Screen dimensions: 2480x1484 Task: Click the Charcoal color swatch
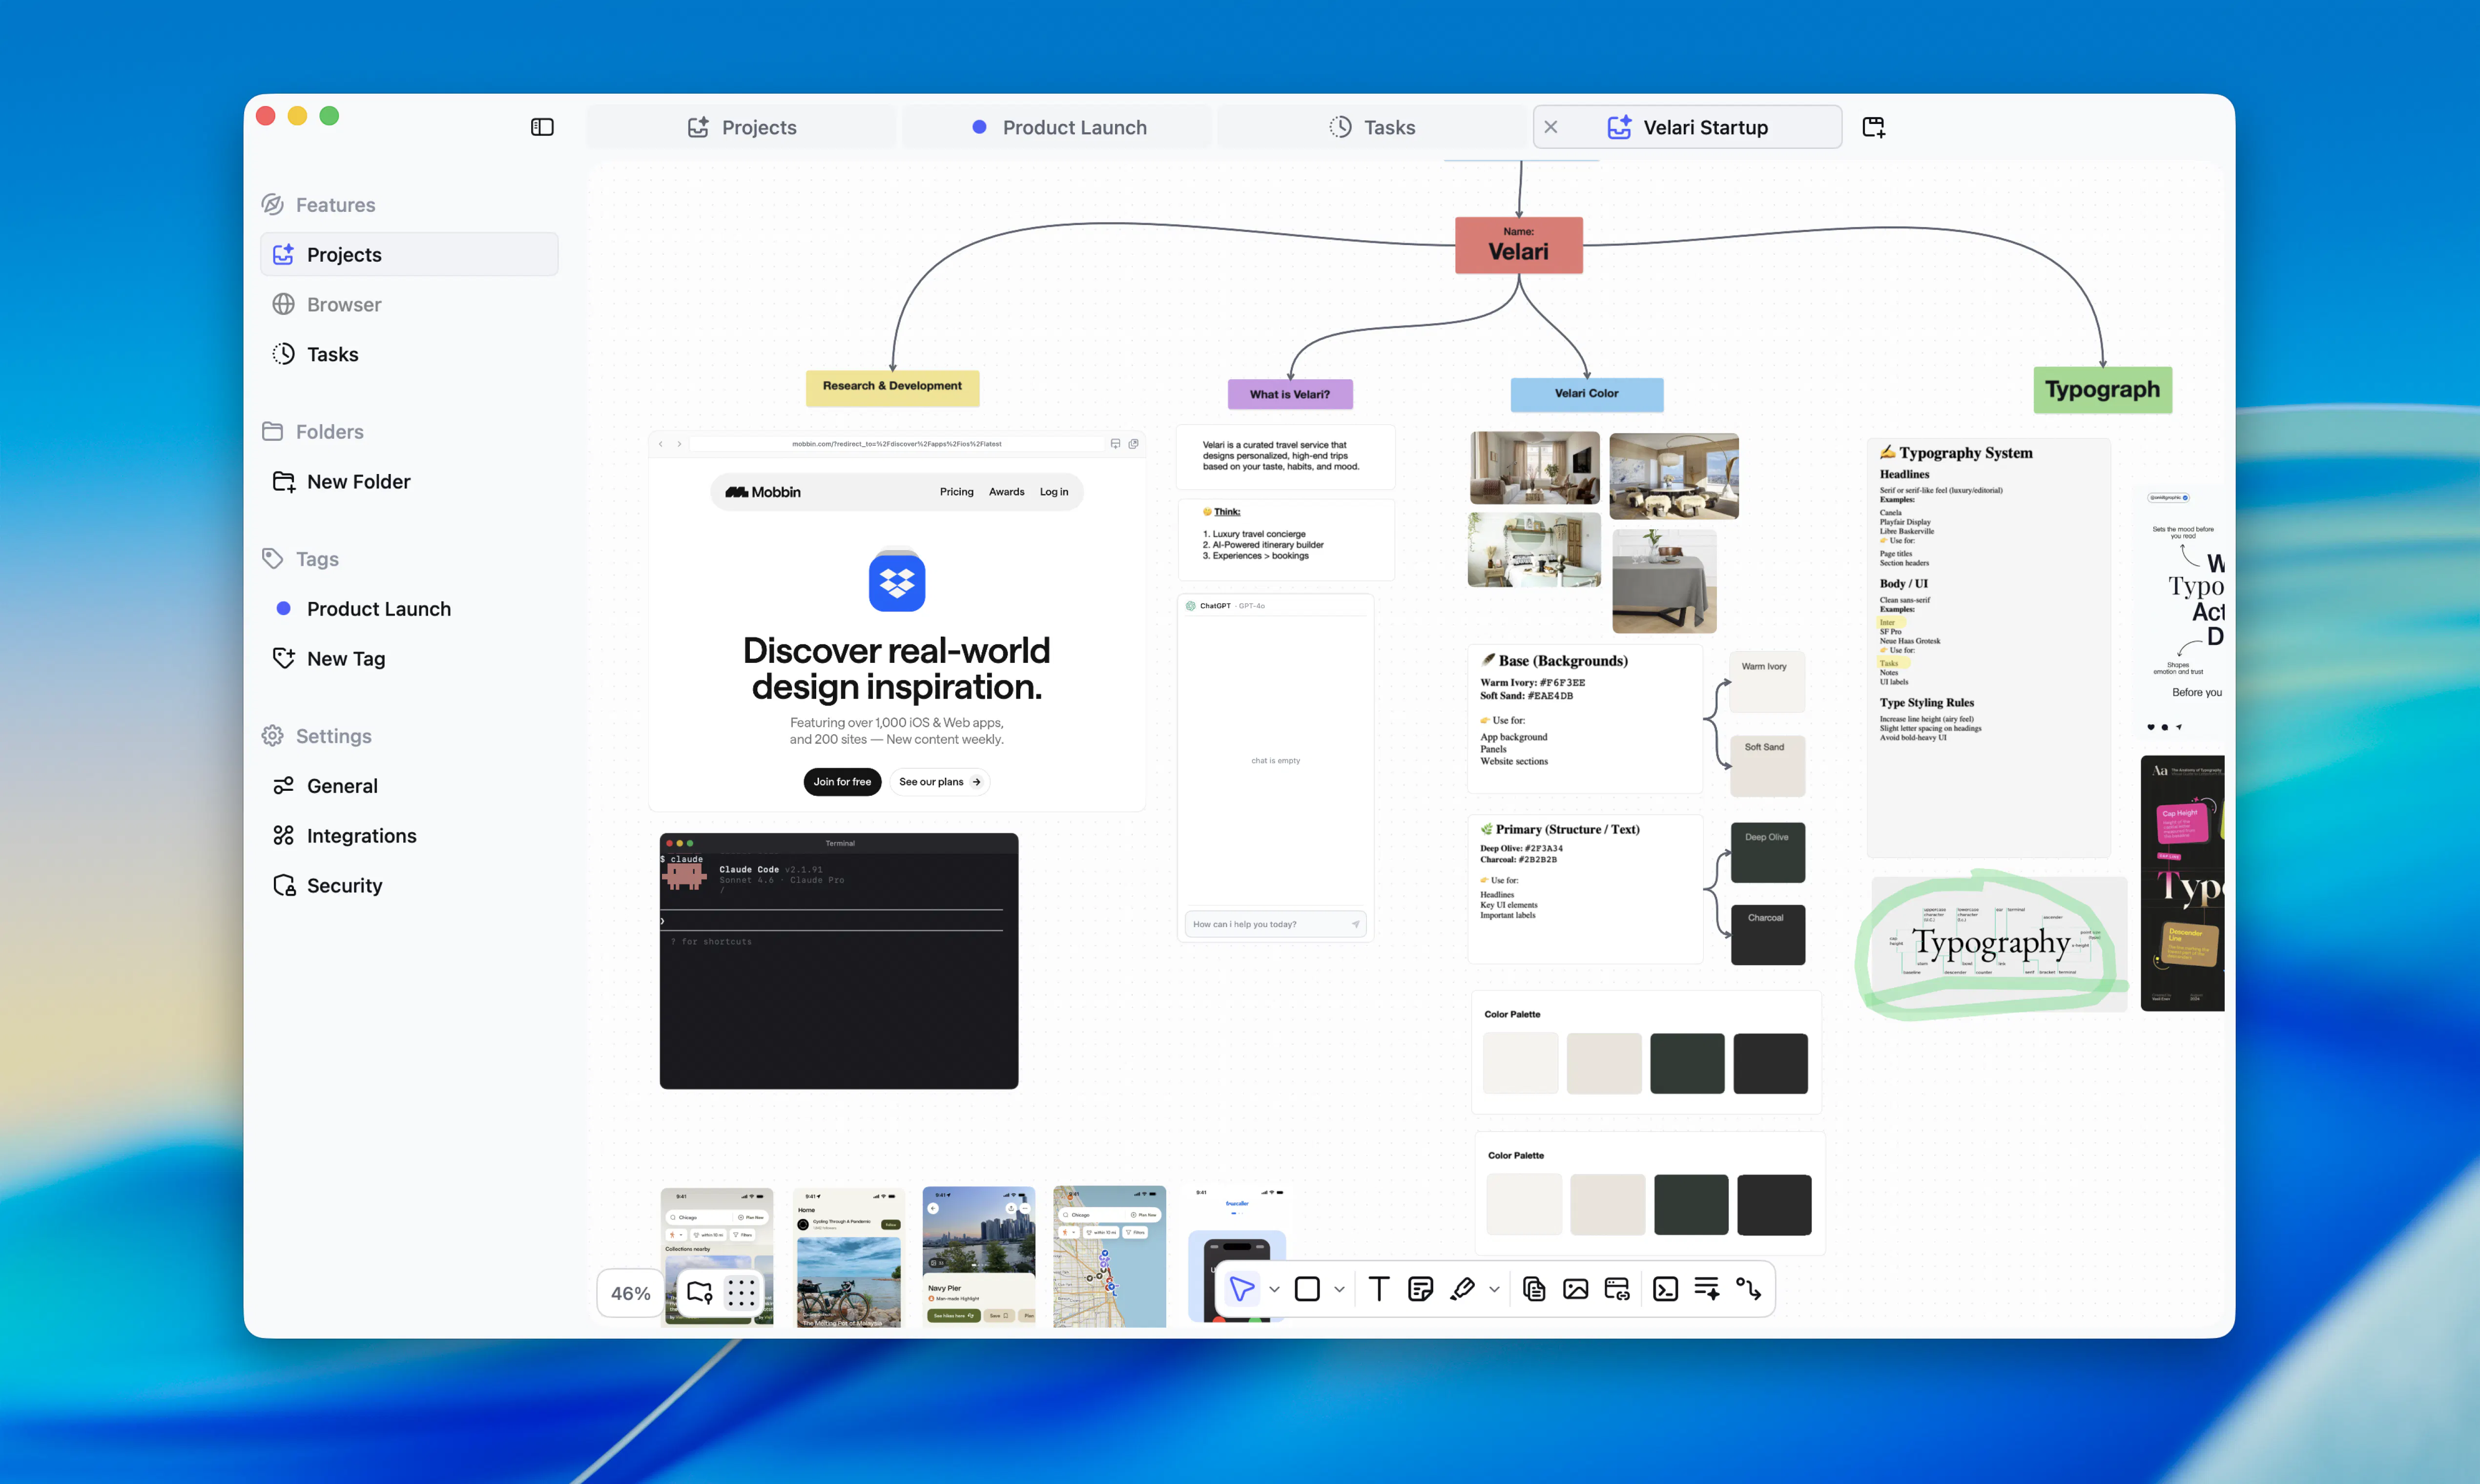coord(1767,934)
